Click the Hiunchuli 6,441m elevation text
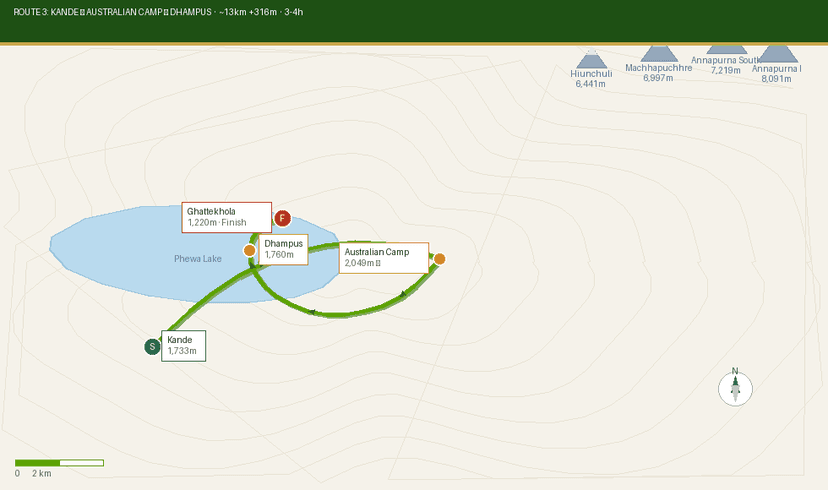The height and width of the screenshot is (490, 828). pyautogui.click(x=591, y=84)
